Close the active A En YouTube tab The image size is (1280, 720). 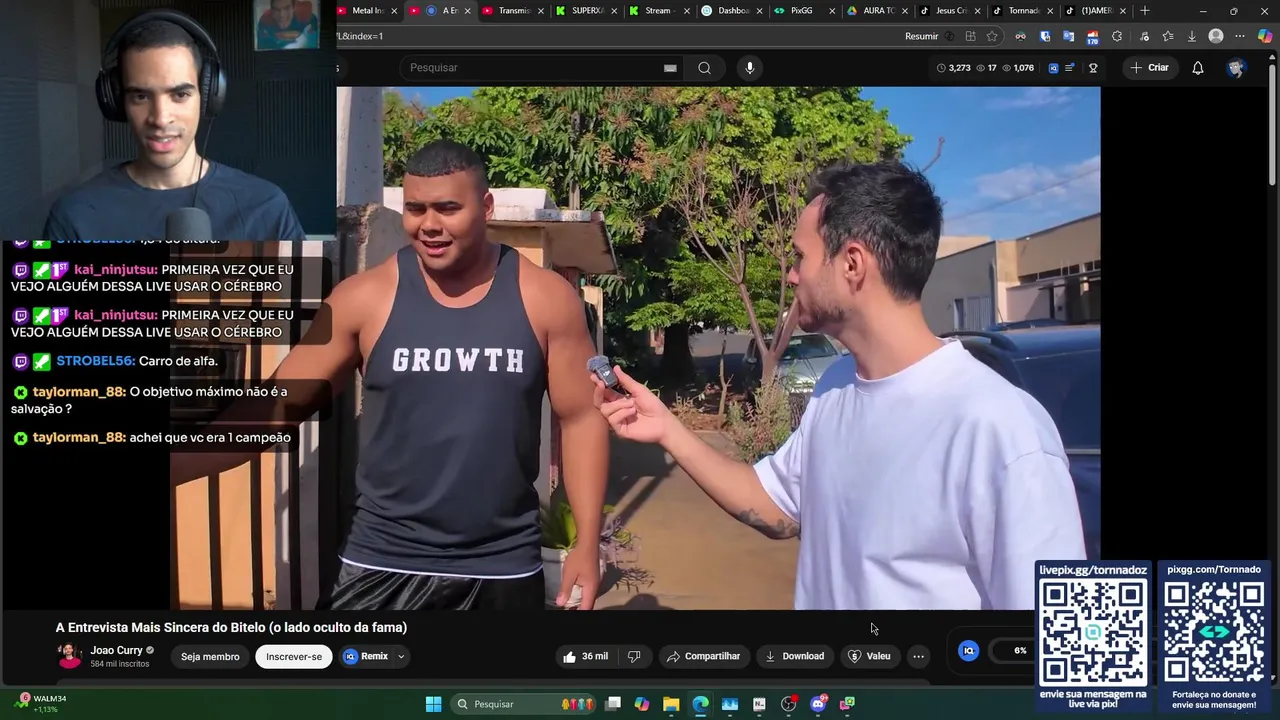pyautogui.click(x=467, y=11)
